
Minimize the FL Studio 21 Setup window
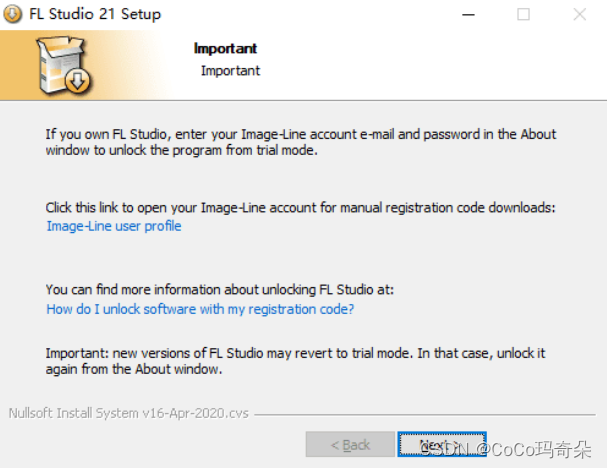coord(468,15)
